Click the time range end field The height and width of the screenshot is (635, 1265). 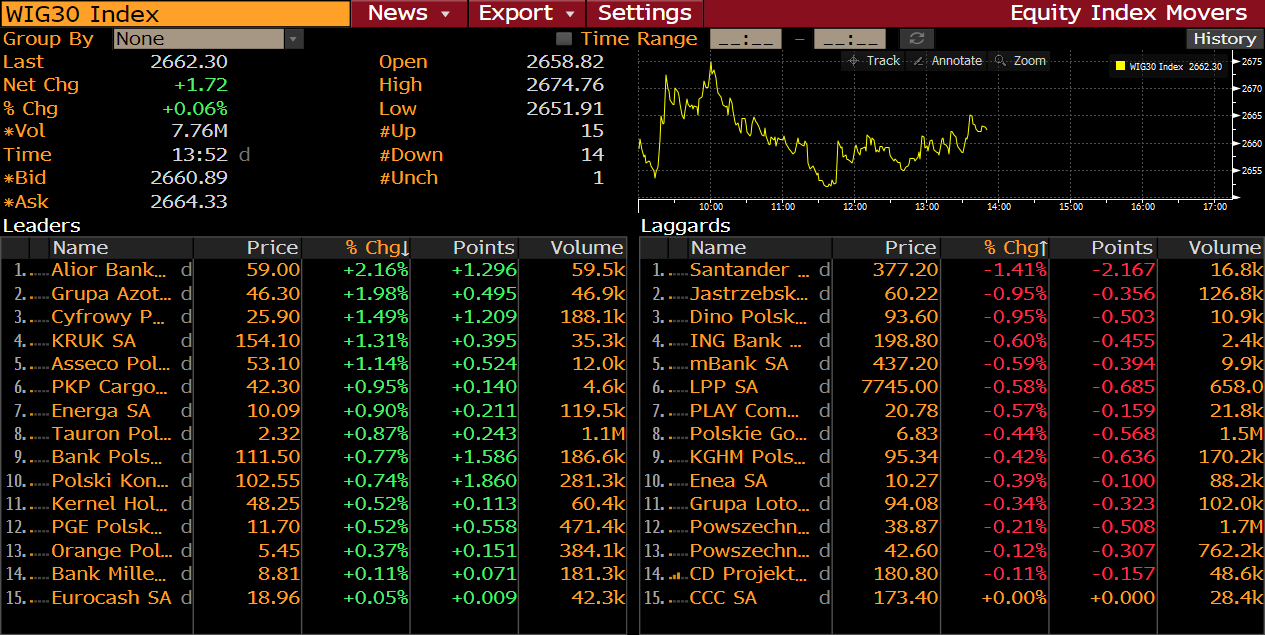coord(850,39)
